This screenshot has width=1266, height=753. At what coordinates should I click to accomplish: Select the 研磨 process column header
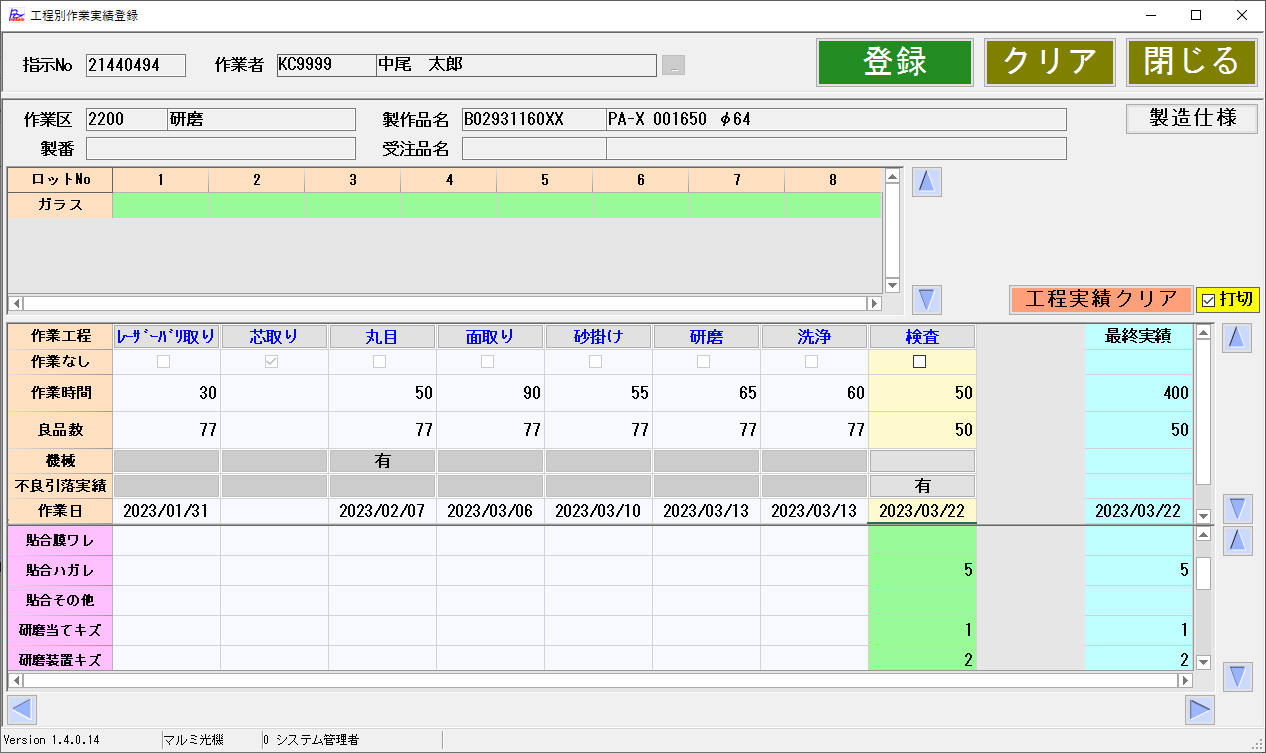pyautogui.click(x=706, y=337)
